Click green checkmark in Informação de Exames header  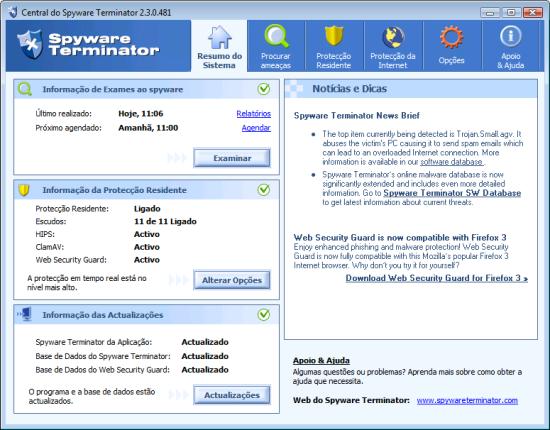point(264,89)
